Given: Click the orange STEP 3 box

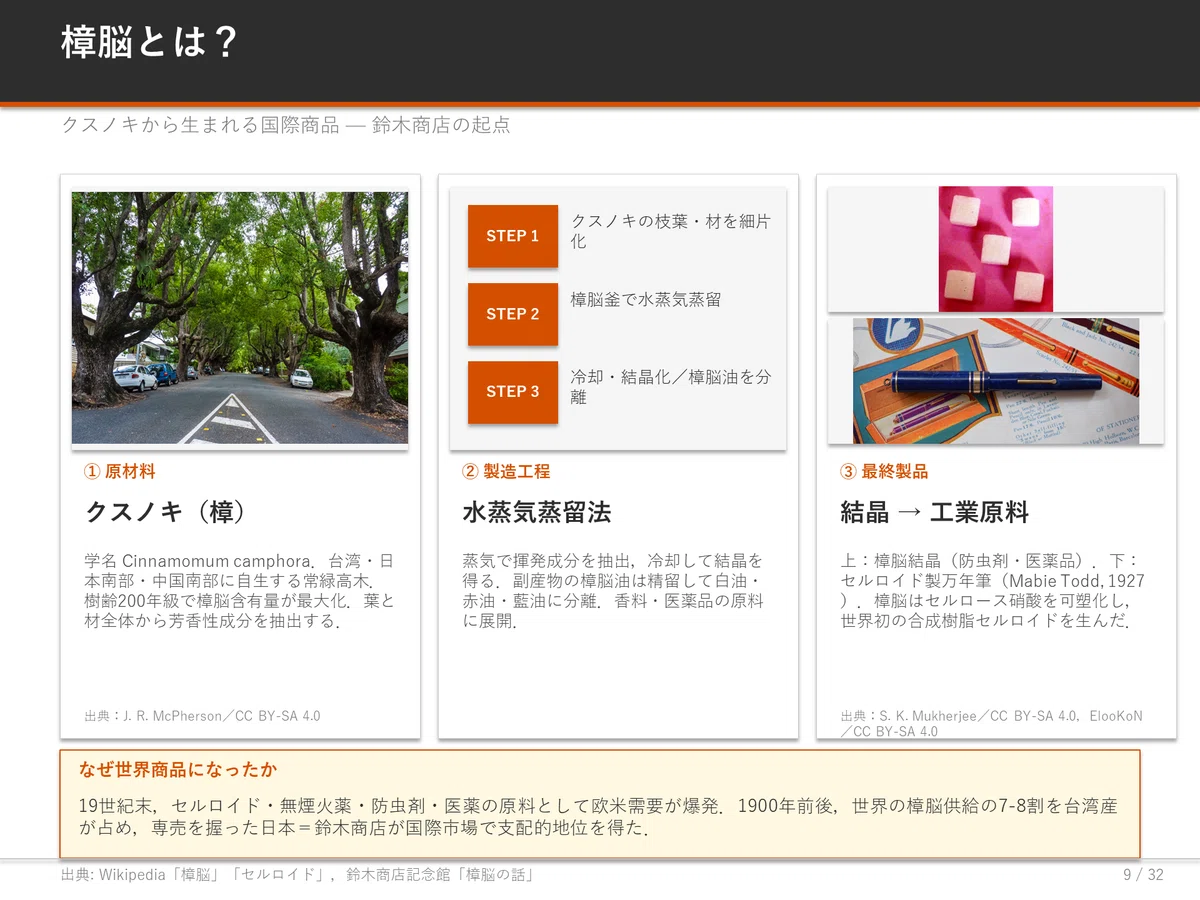Looking at the screenshot, I should 513,392.
